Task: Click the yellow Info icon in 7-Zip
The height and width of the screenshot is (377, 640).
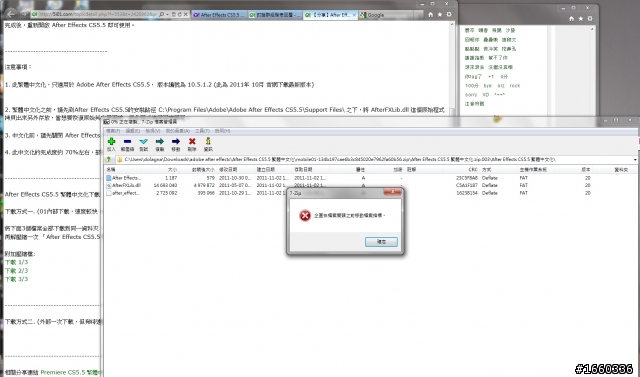Action: 208,141
